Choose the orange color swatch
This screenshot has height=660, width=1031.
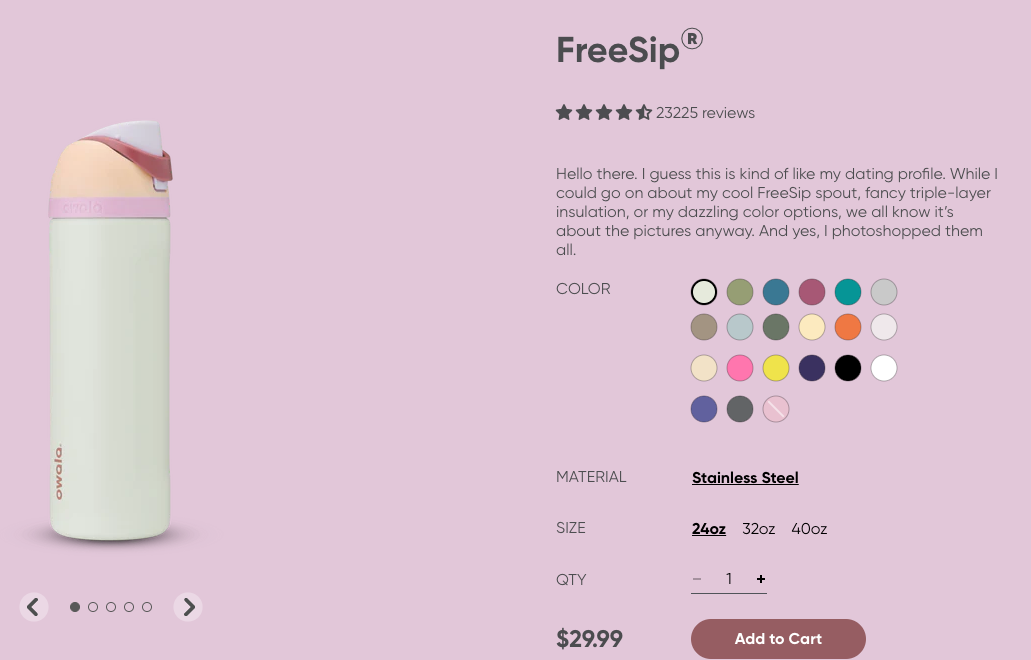pos(848,327)
